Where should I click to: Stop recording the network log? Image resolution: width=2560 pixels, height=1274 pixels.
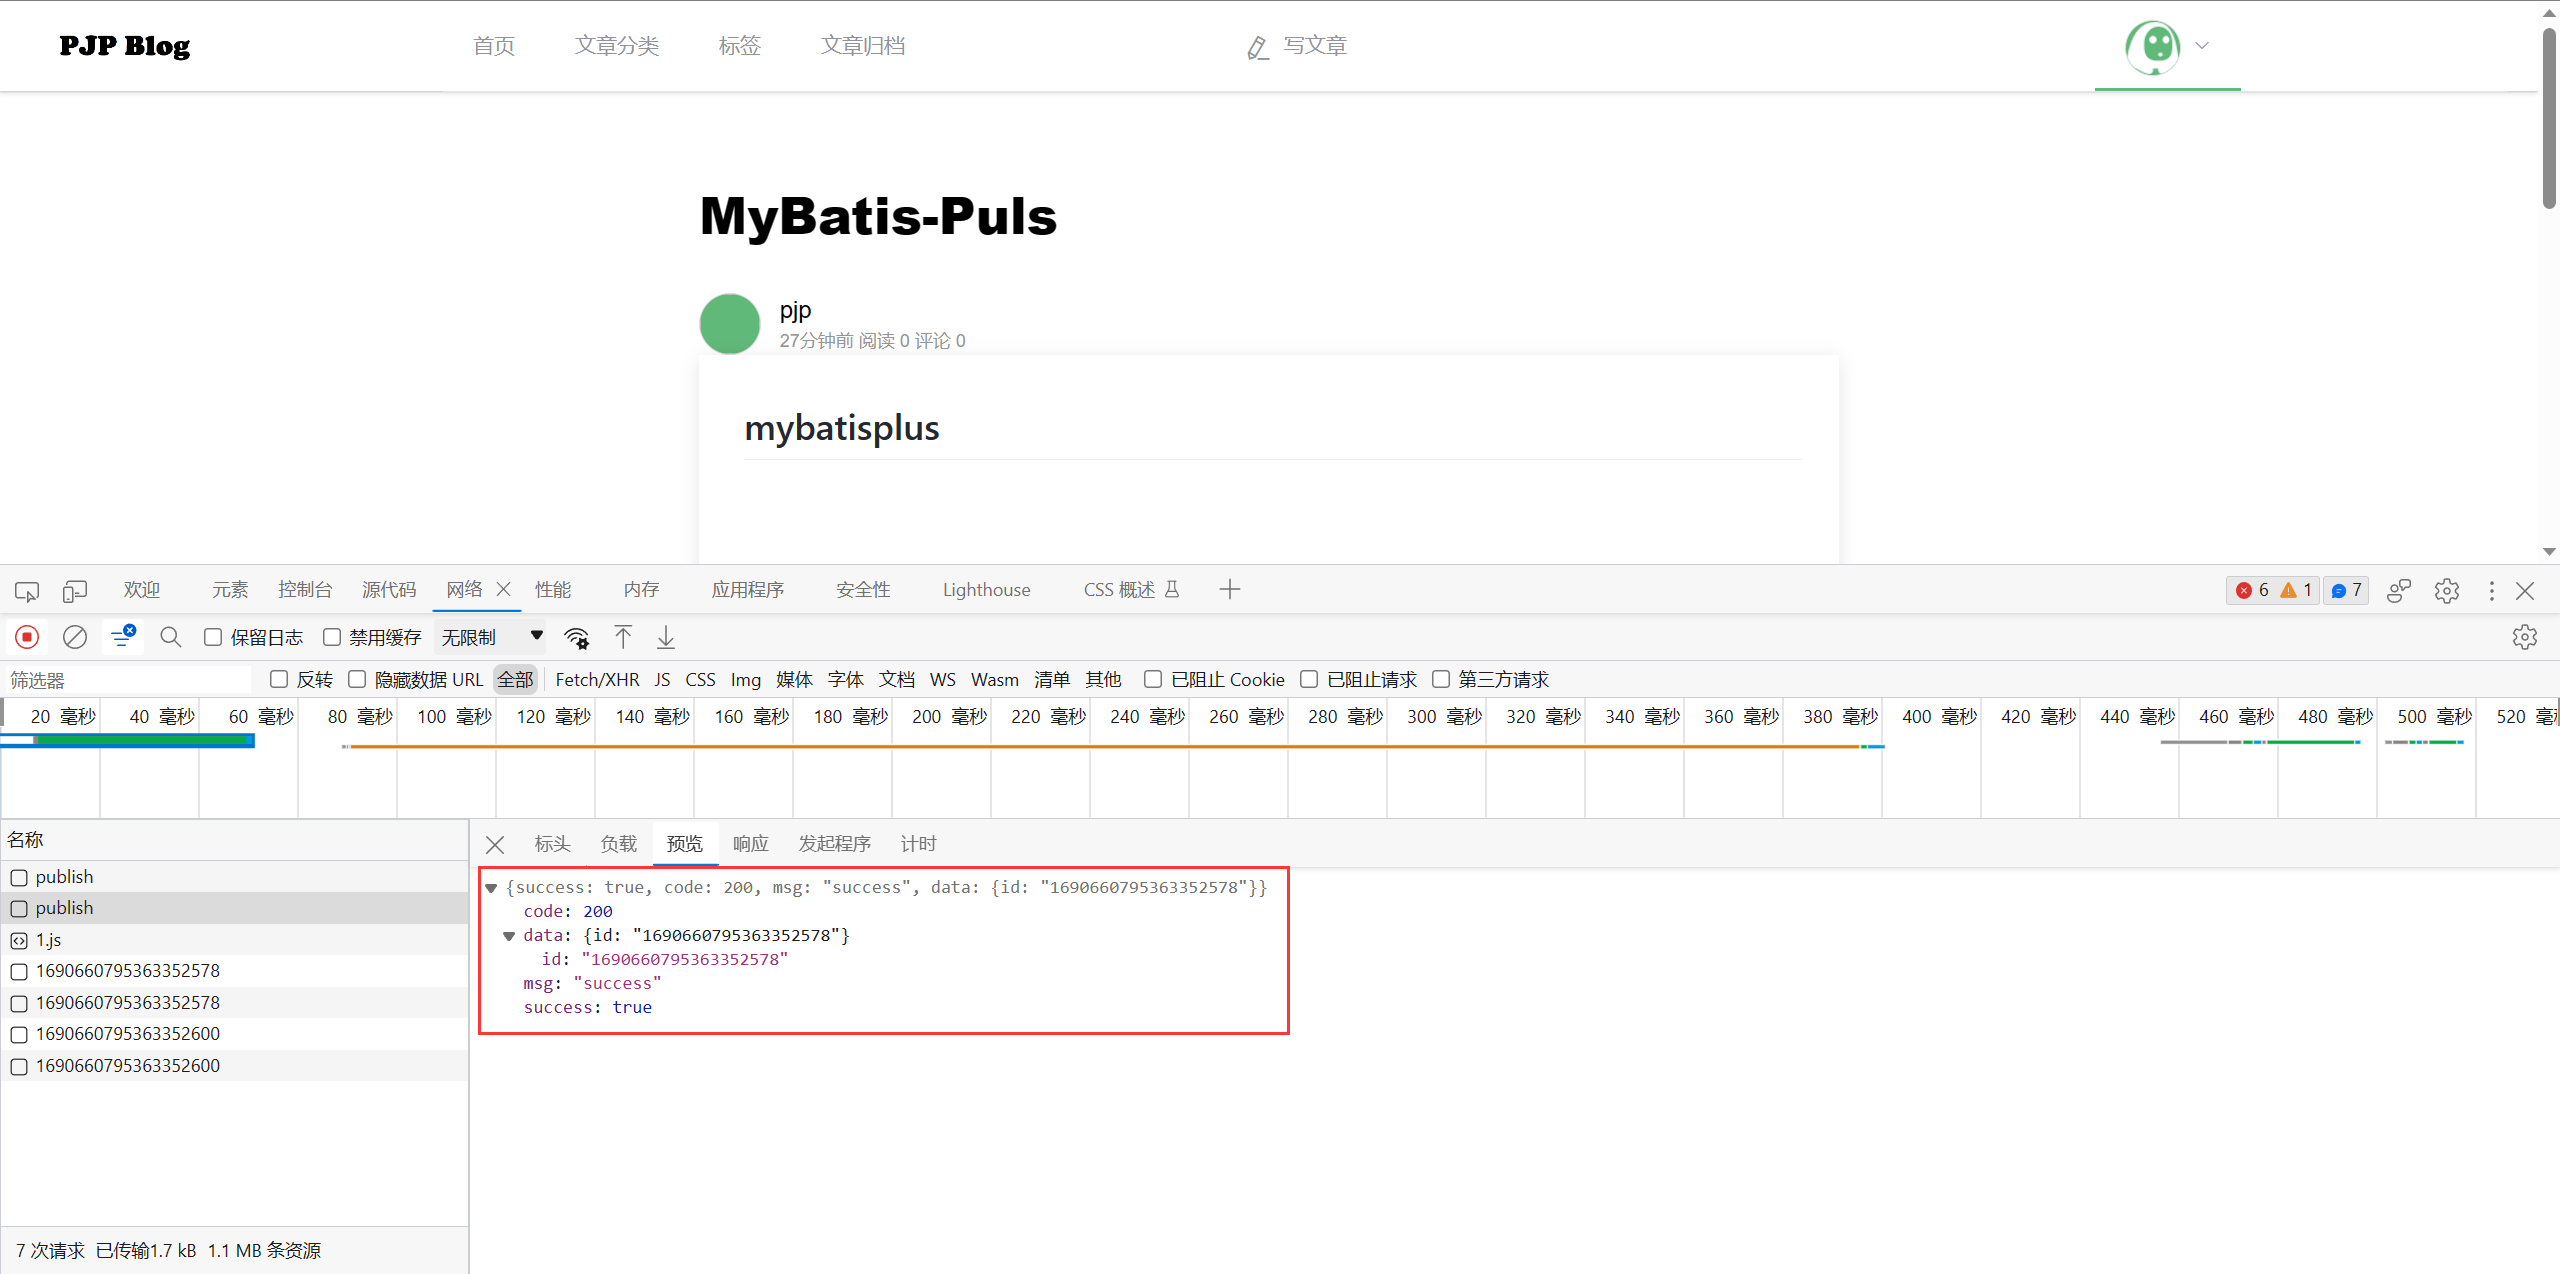(27, 637)
